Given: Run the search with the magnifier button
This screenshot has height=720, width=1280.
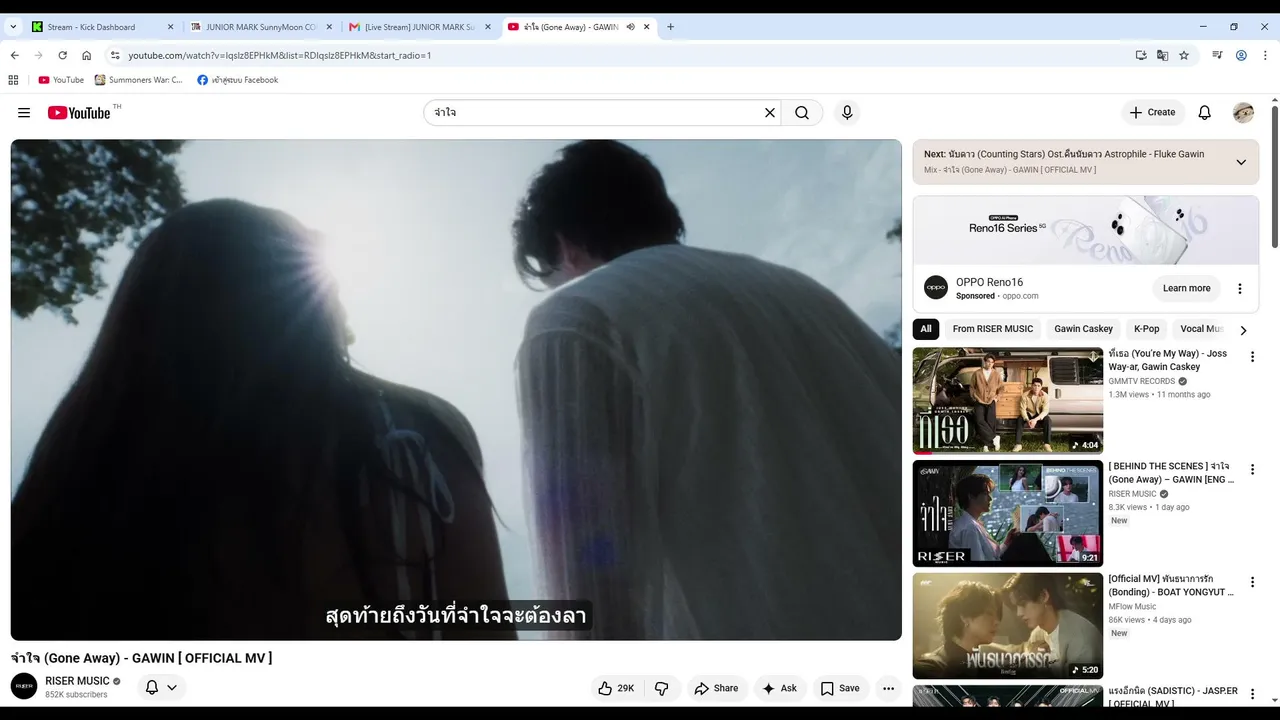Looking at the screenshot, I should pyautogui.click(x=802, y=113).
